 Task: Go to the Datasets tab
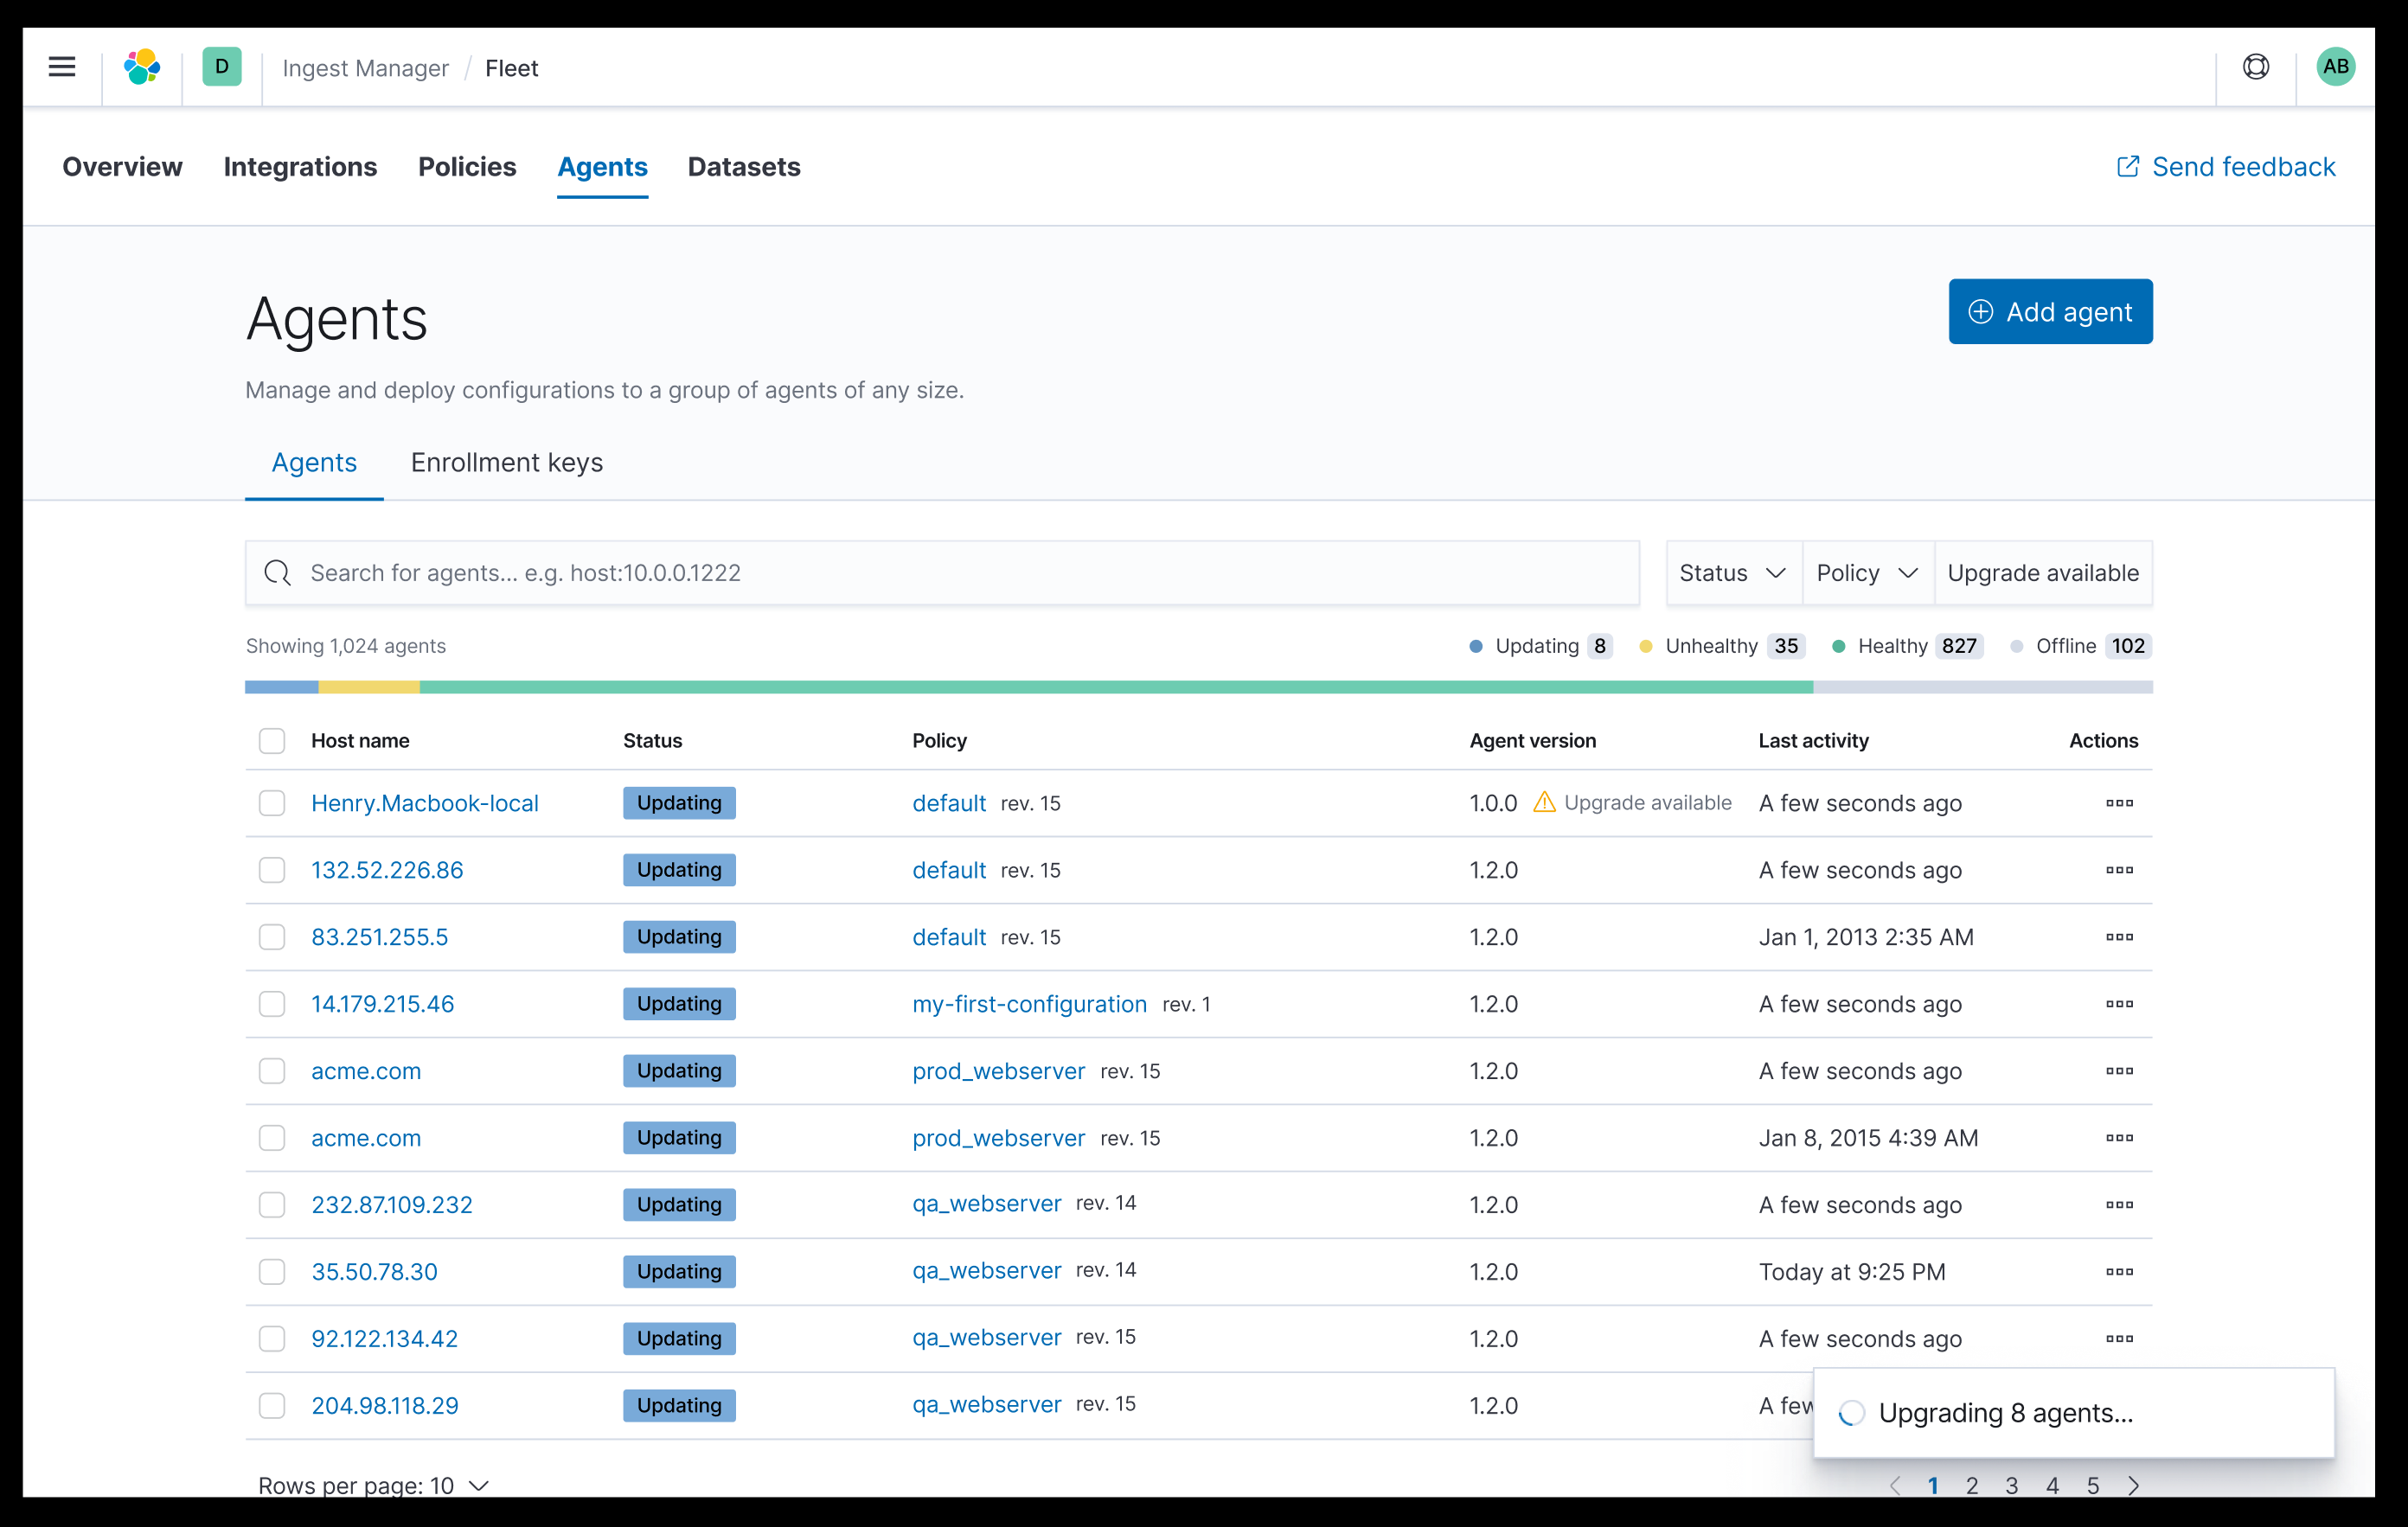click(743, 167)
